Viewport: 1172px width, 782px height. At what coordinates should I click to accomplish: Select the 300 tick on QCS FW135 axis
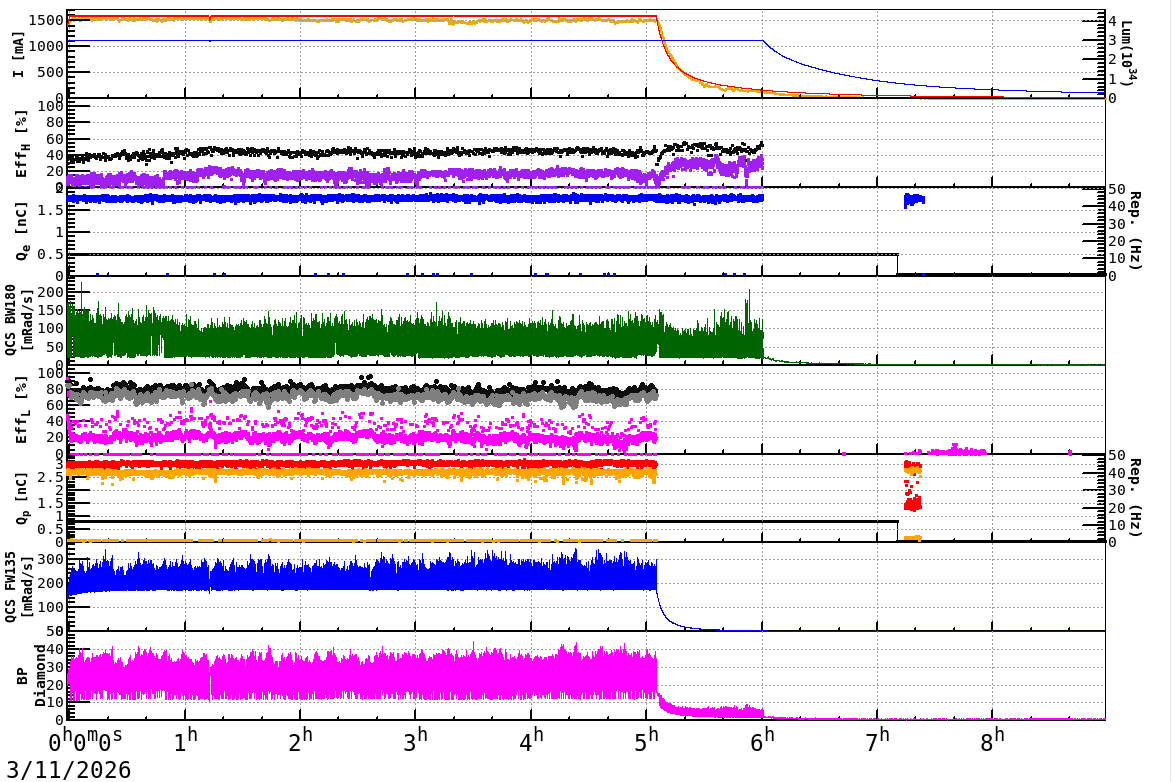click(x=51, y=560)
